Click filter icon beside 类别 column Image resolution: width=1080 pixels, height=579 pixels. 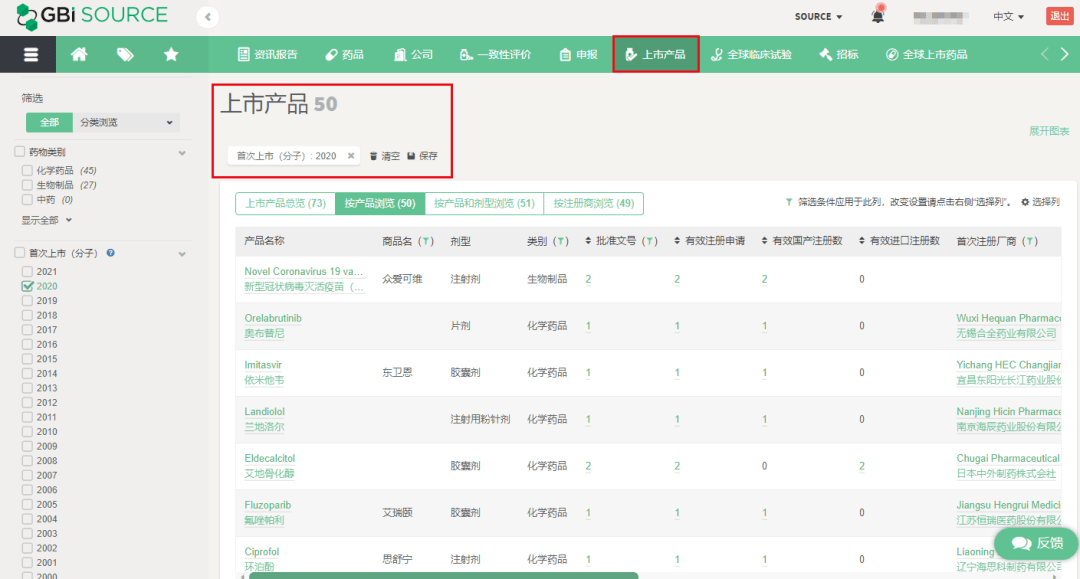coord(561,241)
